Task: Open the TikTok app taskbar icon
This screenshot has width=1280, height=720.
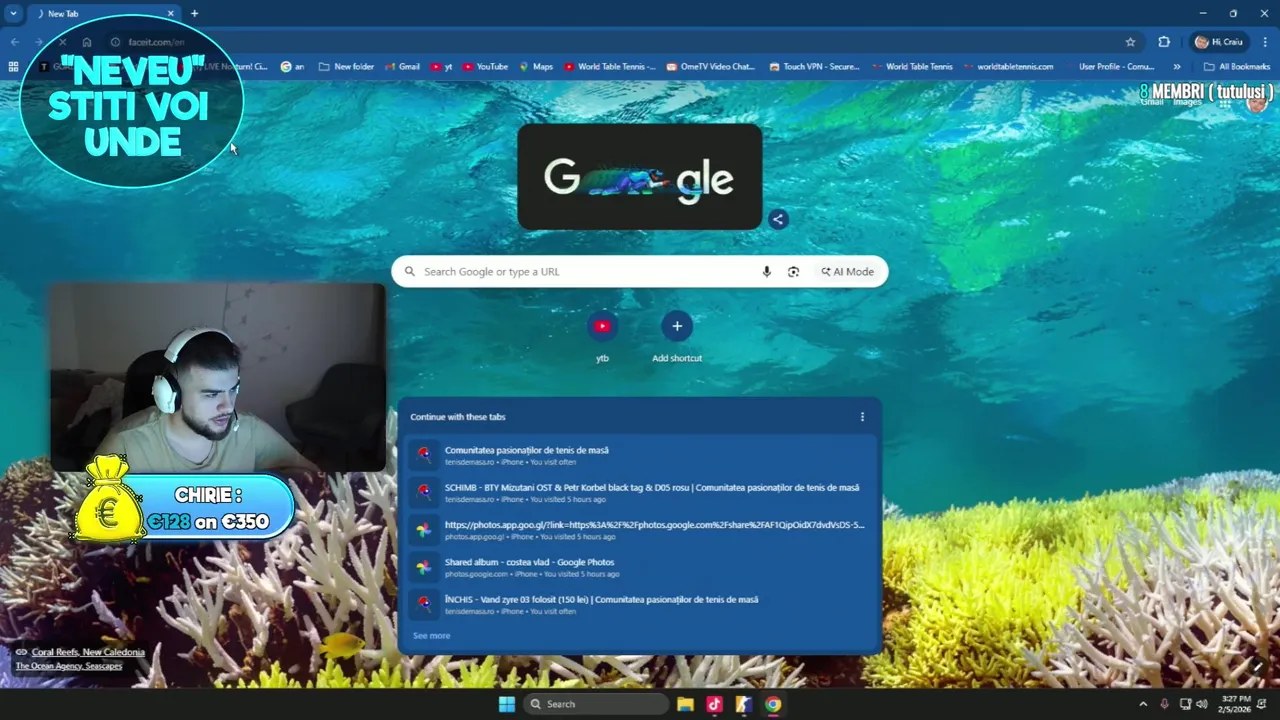Action: [714, 704]
